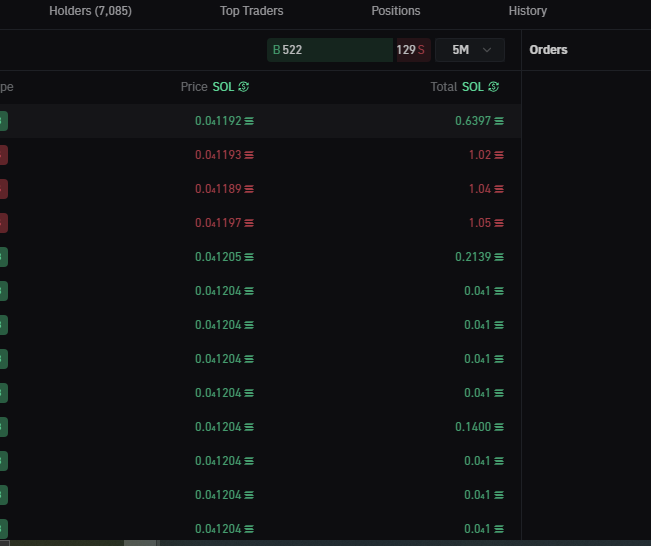Click SOL icon beside price 0.0₄1197

tap(249, 223)
